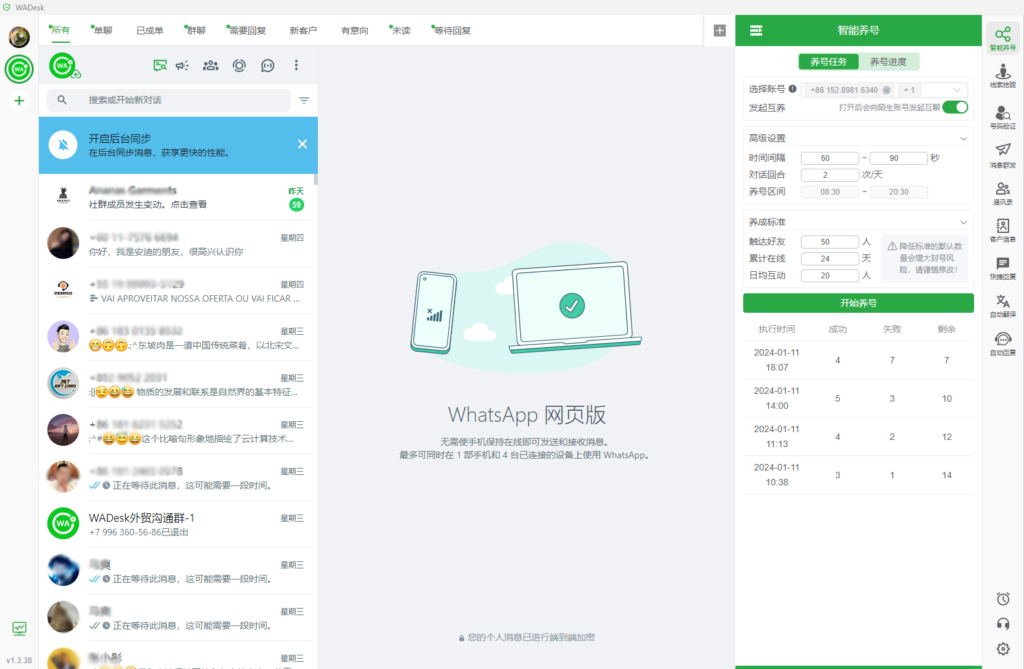Click the 对话回合 field showing 2
This screenshot has height=669, width=1024.
829,175
